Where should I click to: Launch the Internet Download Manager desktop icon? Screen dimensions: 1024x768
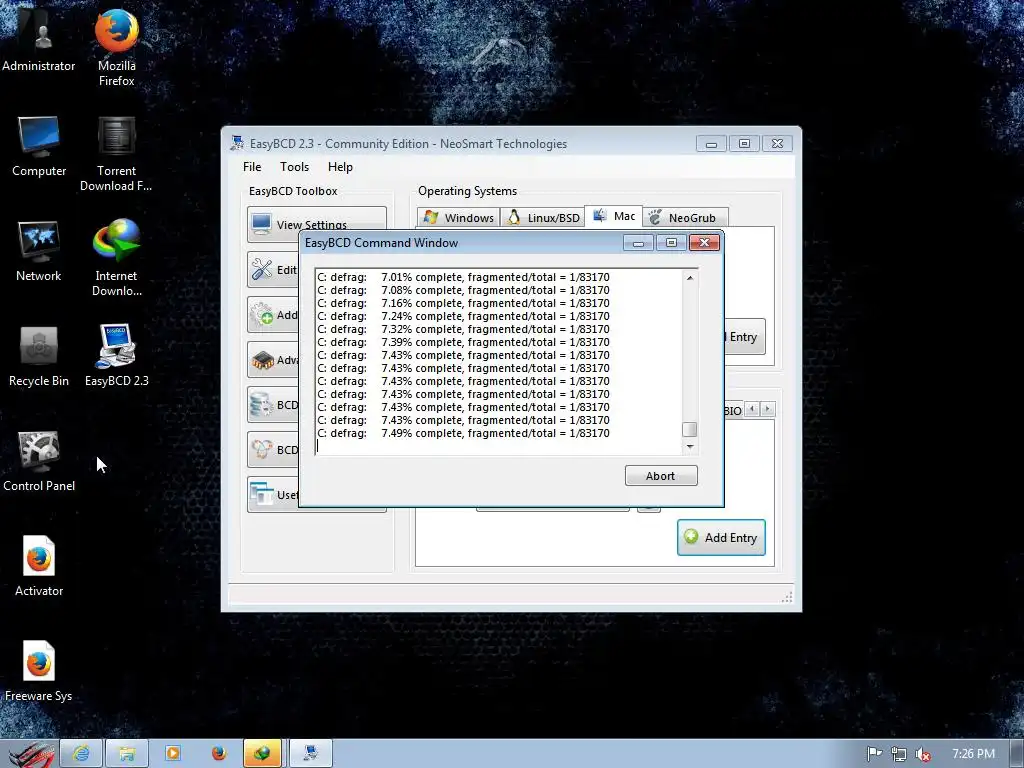(x=116, y=258)
